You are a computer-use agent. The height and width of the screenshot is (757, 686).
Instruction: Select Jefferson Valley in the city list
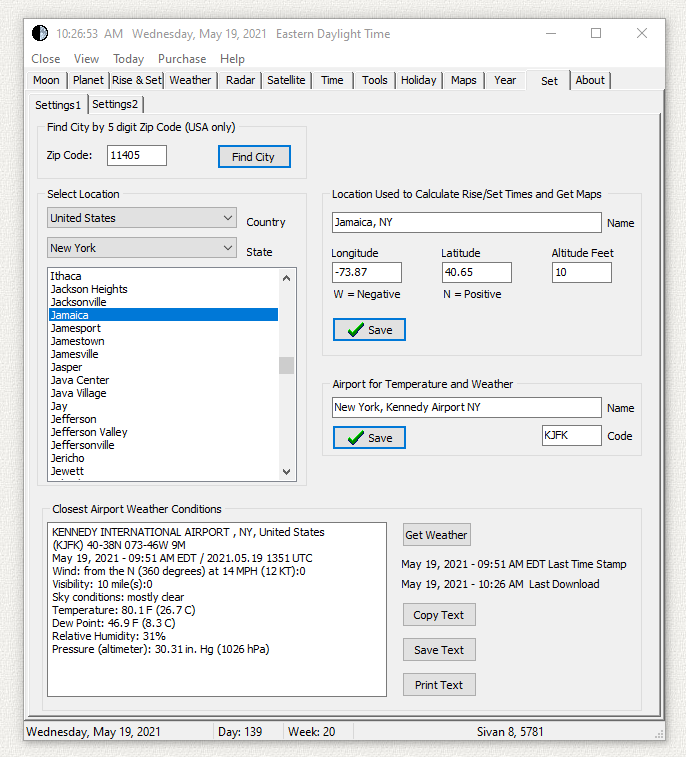pos(164,432)
